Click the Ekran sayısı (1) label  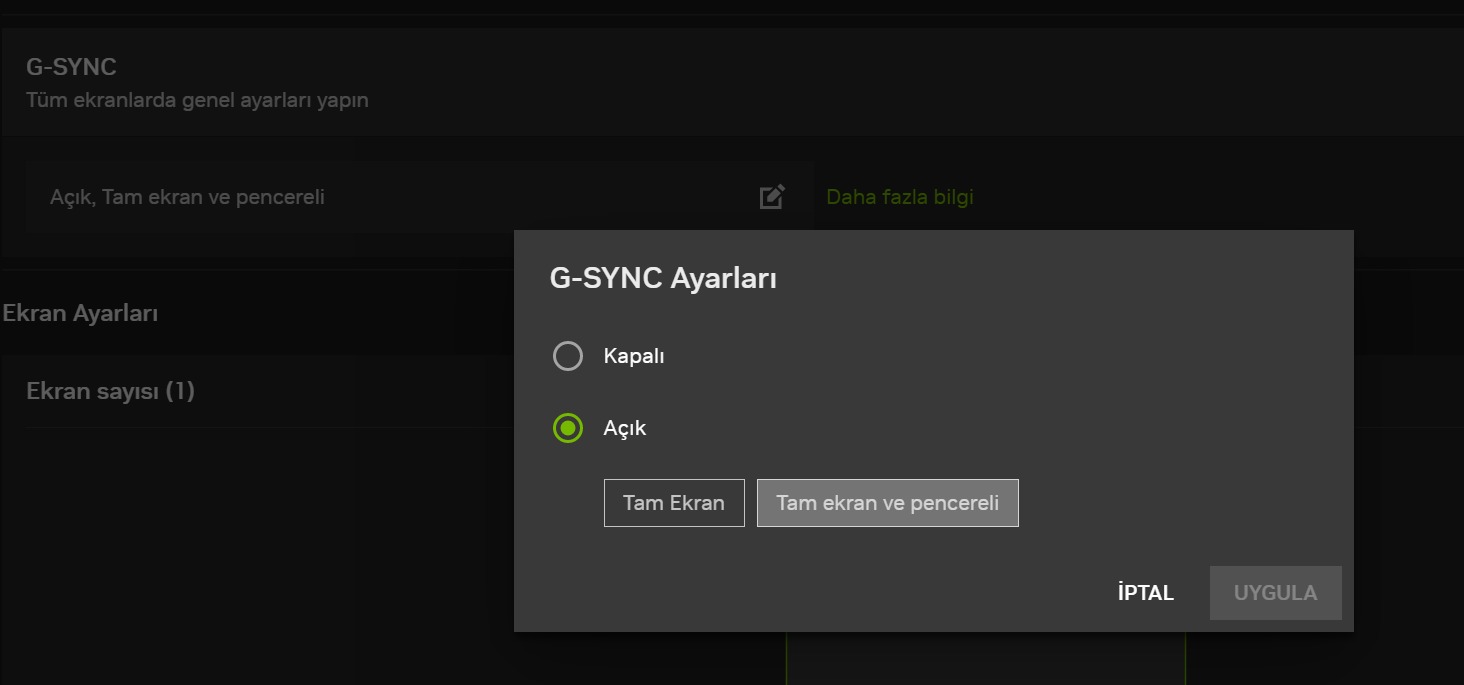(110, 391)
